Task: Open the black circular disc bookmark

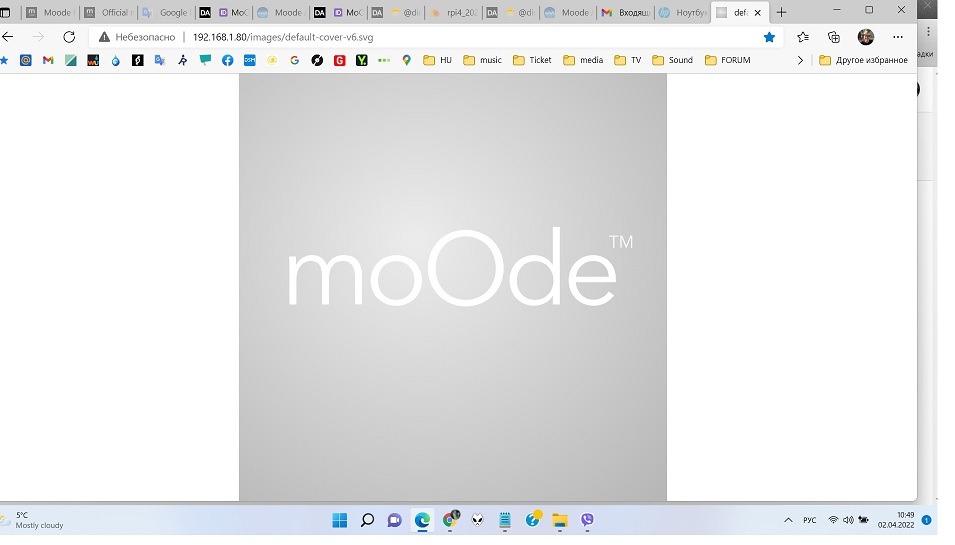Action: coord(317,60)
